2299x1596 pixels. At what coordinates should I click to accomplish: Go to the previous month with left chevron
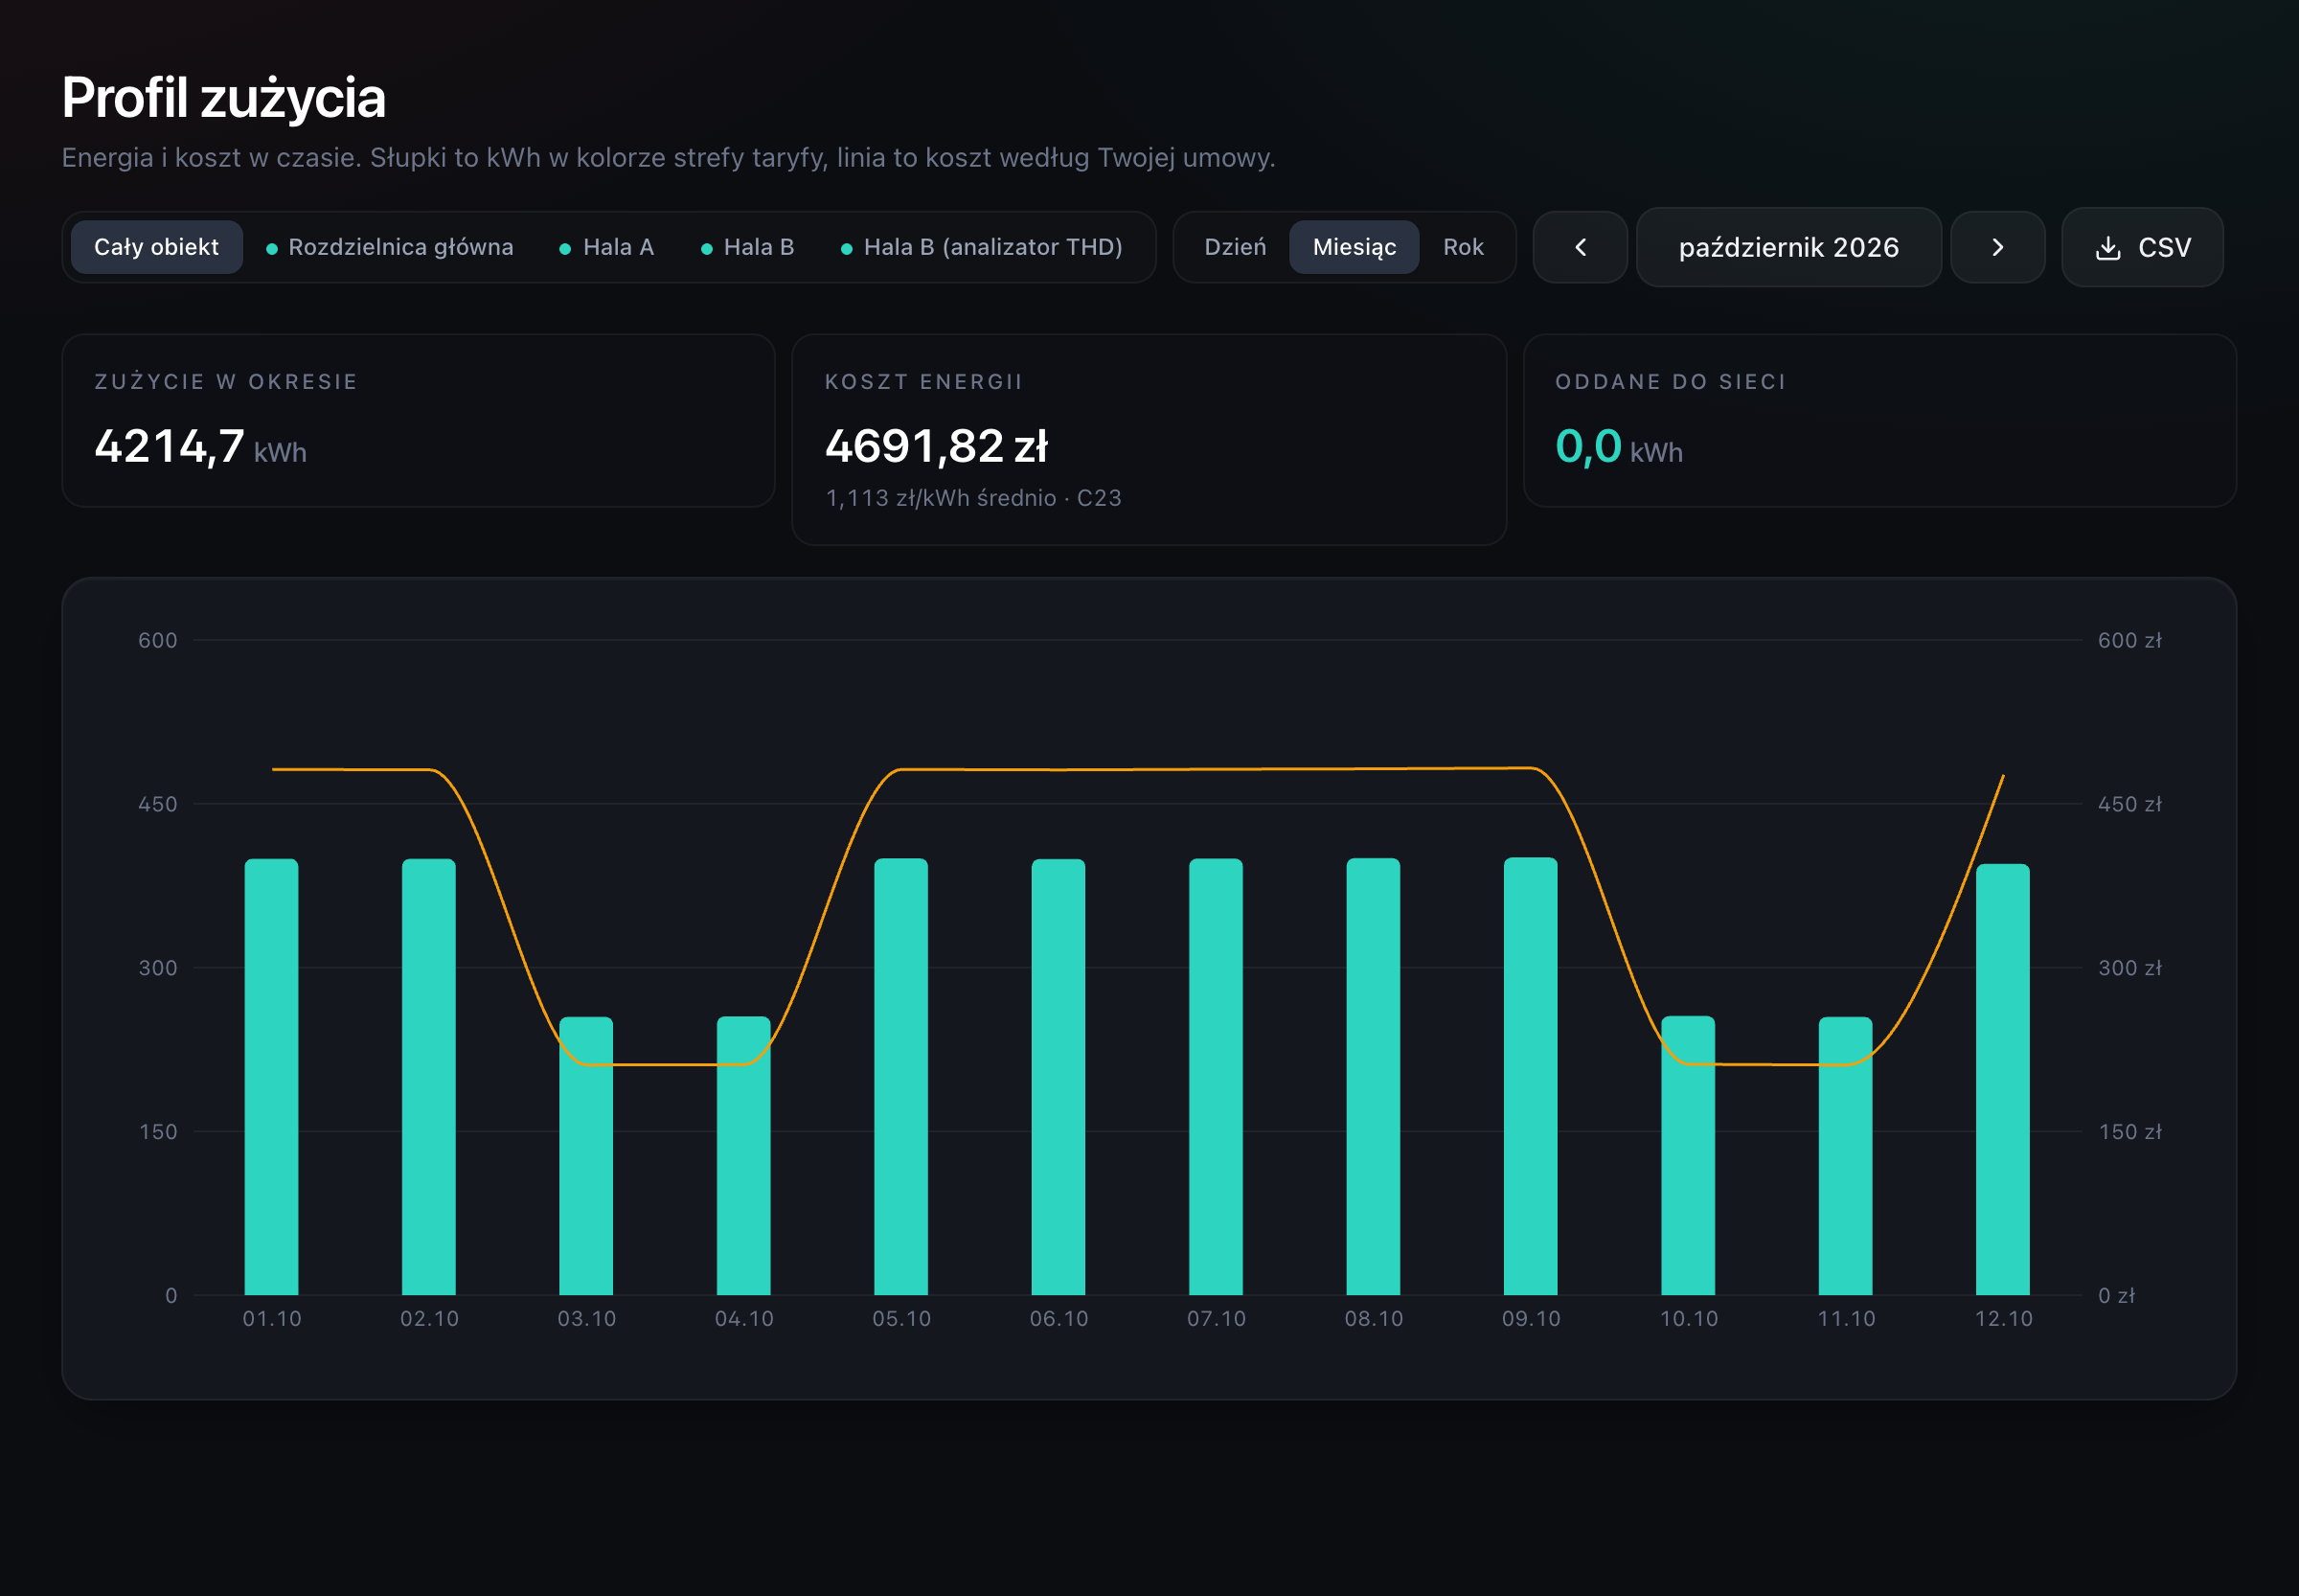pos(1580,247)
